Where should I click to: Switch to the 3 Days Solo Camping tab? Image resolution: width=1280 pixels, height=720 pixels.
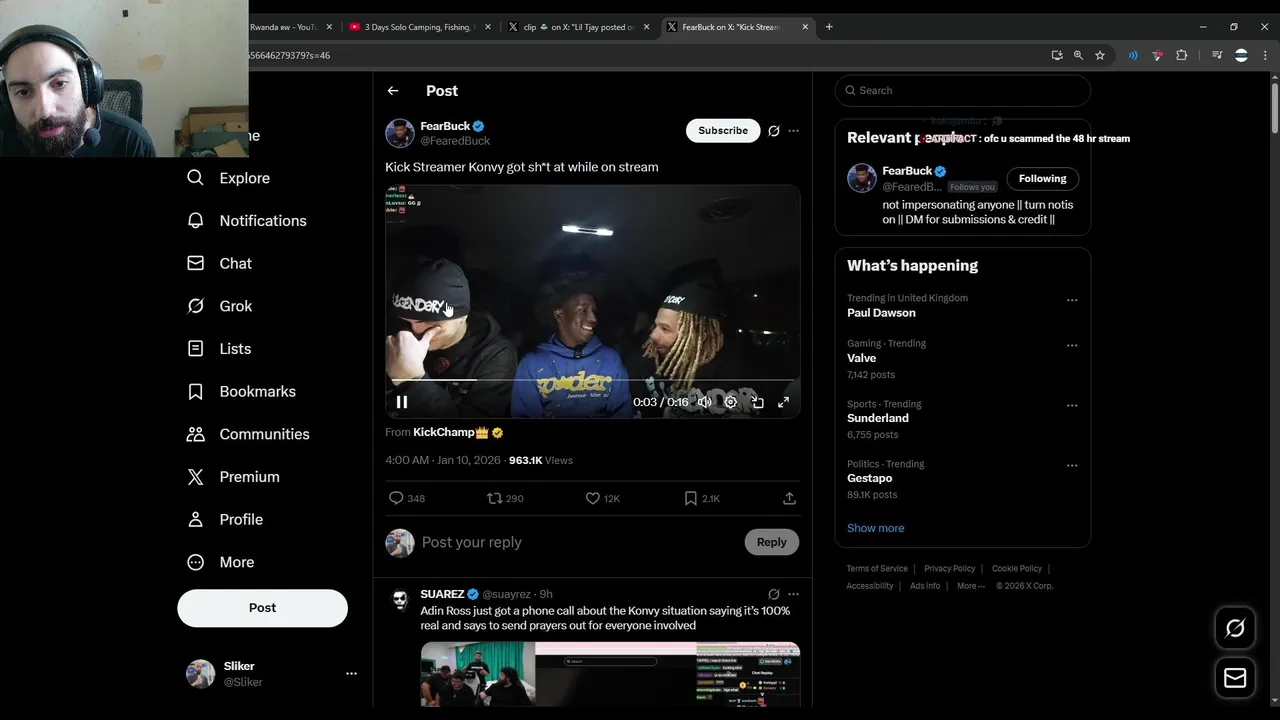pyautogui.click(x=419, y=27)
